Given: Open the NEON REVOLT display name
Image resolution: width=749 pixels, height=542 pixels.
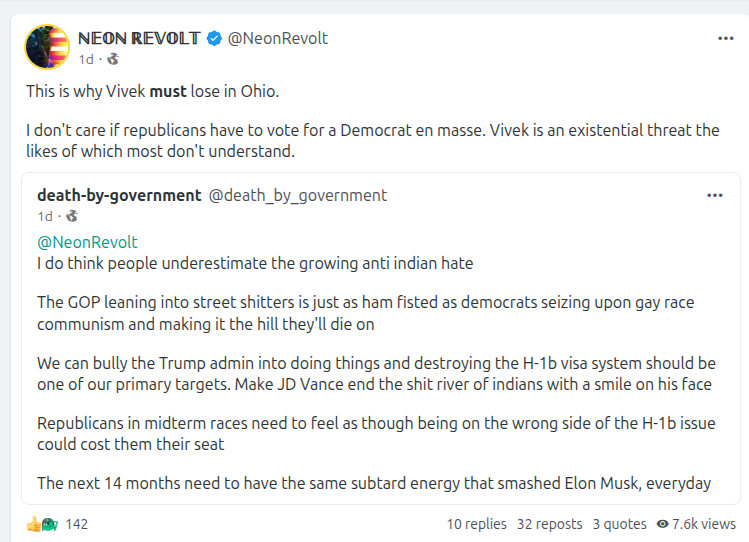Looking at the screenshot, I should [x=139, y=39].
